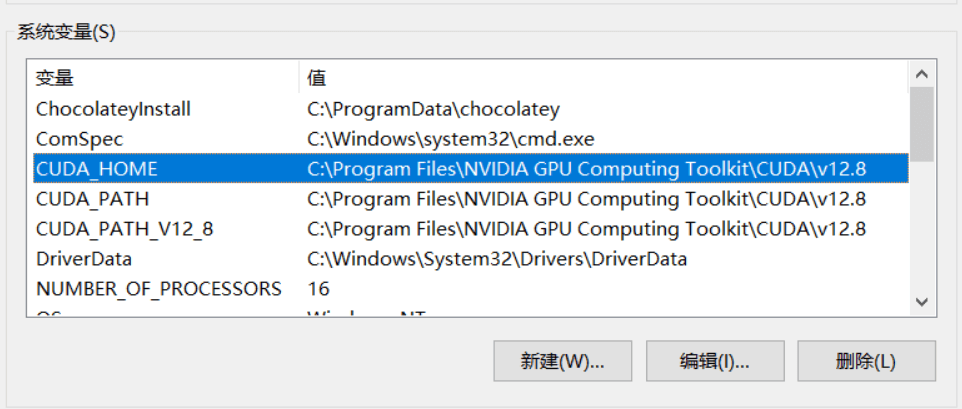
Task: Click the 变量 column header
Action: coord(55,78)
